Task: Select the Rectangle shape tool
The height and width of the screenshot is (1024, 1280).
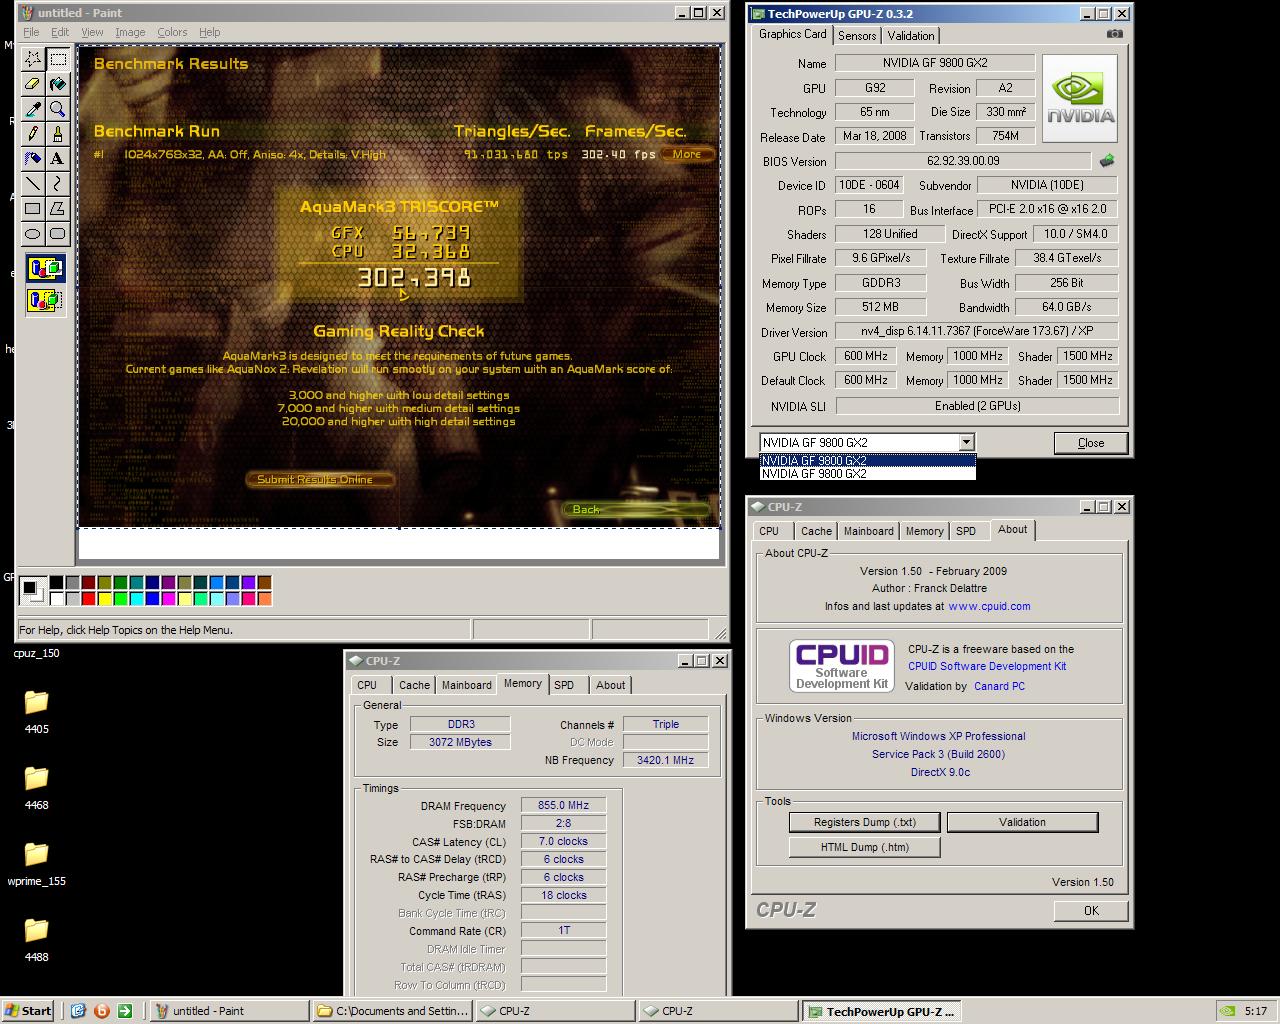Action: click(33, 209)
